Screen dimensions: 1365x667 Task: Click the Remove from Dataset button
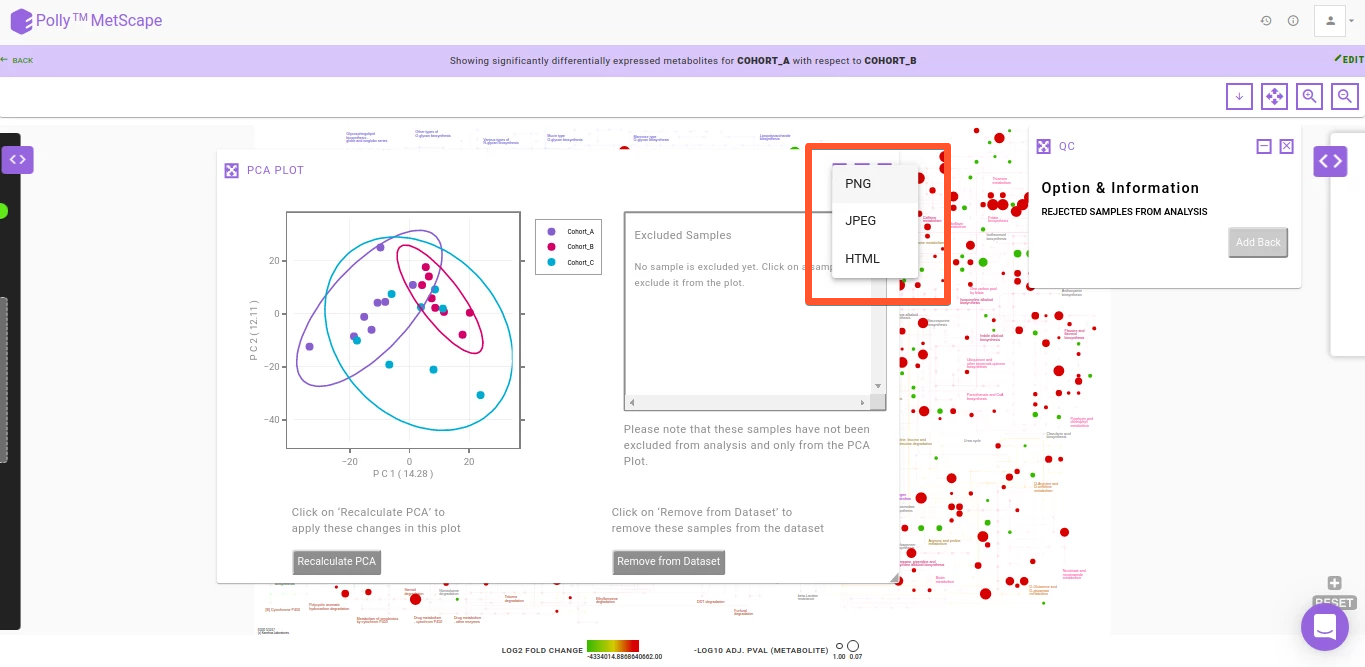[669, 562]
